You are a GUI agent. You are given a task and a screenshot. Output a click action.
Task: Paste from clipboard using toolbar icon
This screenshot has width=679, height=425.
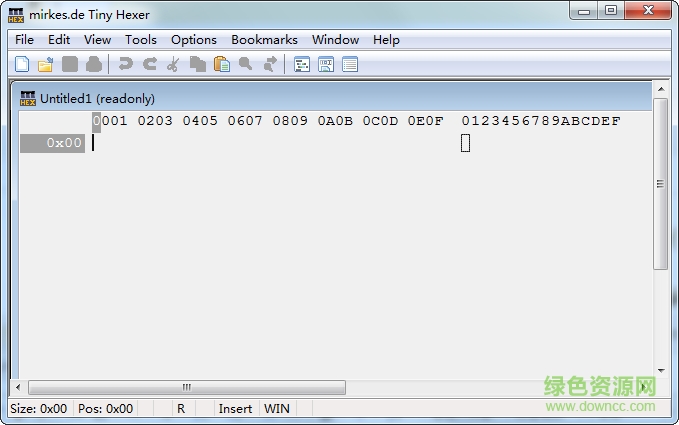pyautogui.click(x=222, y=64)
